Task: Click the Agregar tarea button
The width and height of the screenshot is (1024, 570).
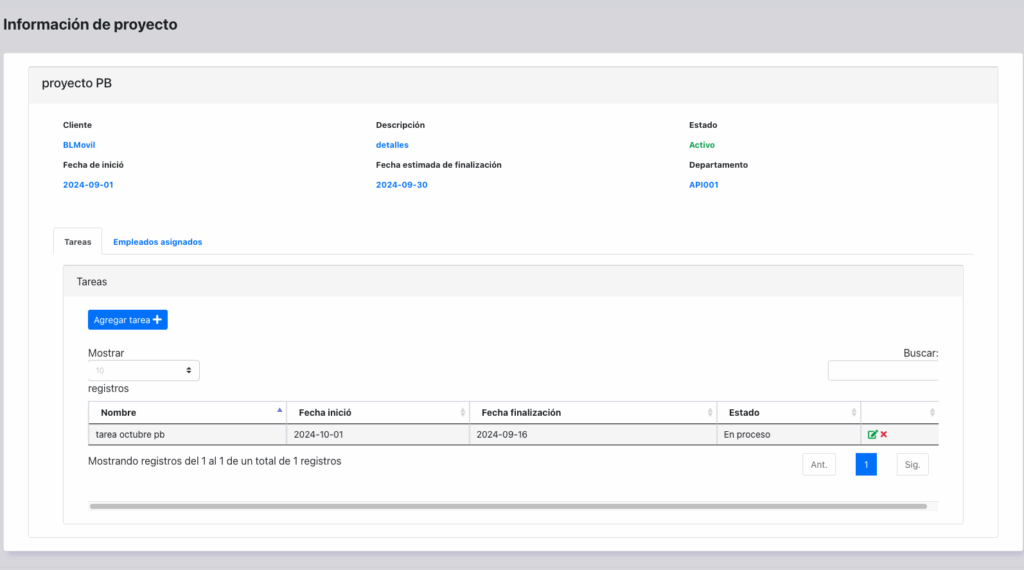Action: pyautogui.click(x=127, y=320)
